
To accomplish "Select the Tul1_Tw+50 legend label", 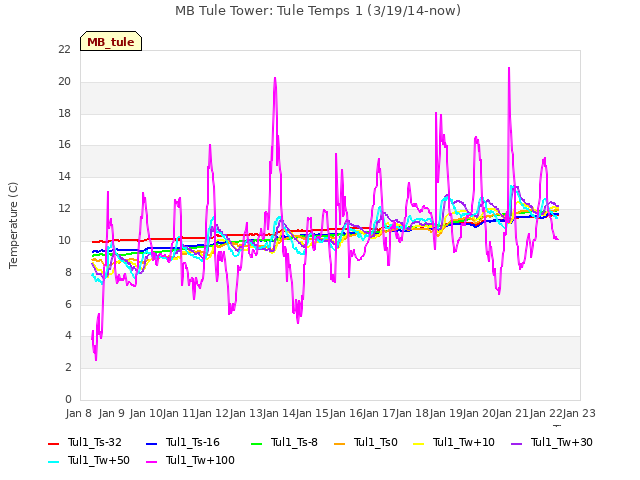I will (x=99, y=460).
